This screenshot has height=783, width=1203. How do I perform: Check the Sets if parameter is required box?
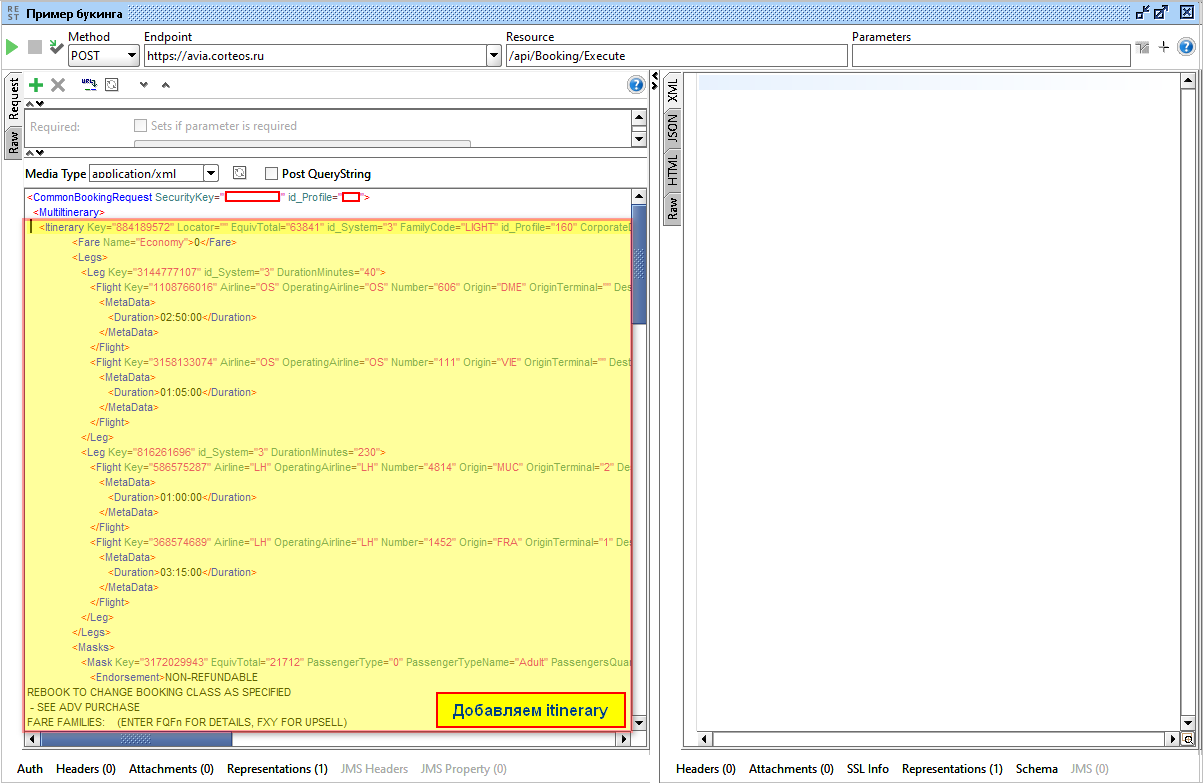pos(141,126)
